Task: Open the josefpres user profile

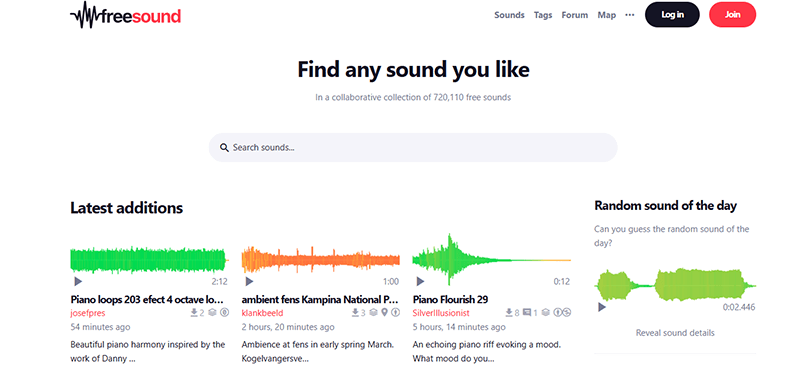Action: pos(88,313)
